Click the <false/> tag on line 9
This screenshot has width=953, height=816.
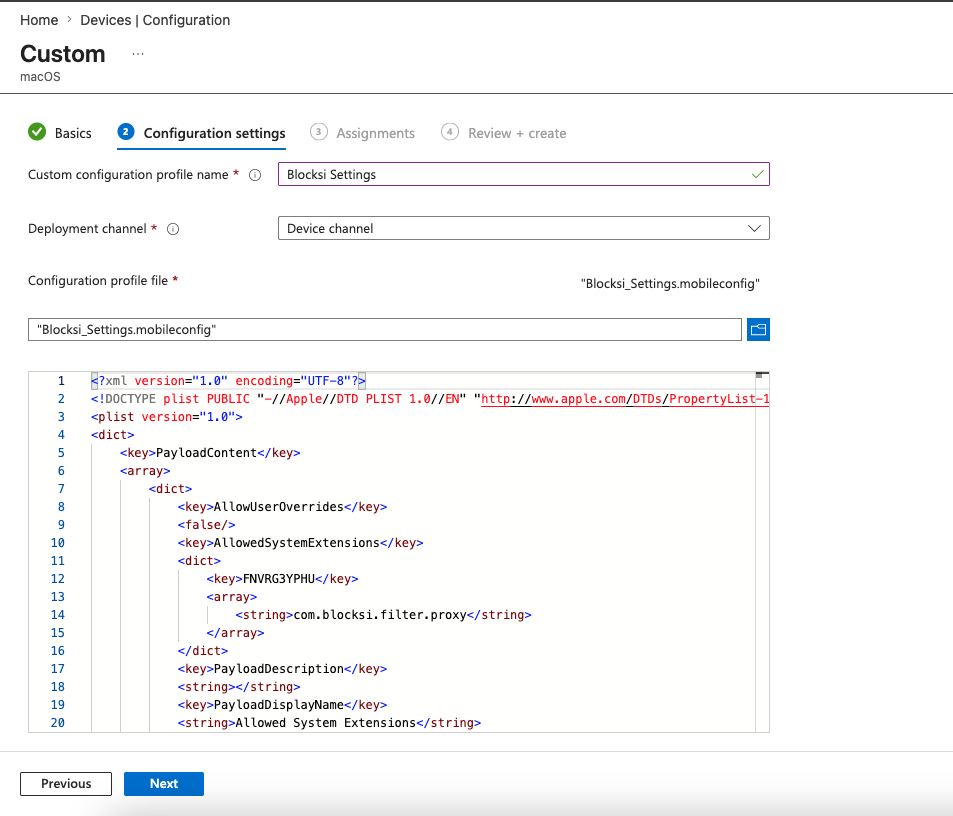click(206, 525)
